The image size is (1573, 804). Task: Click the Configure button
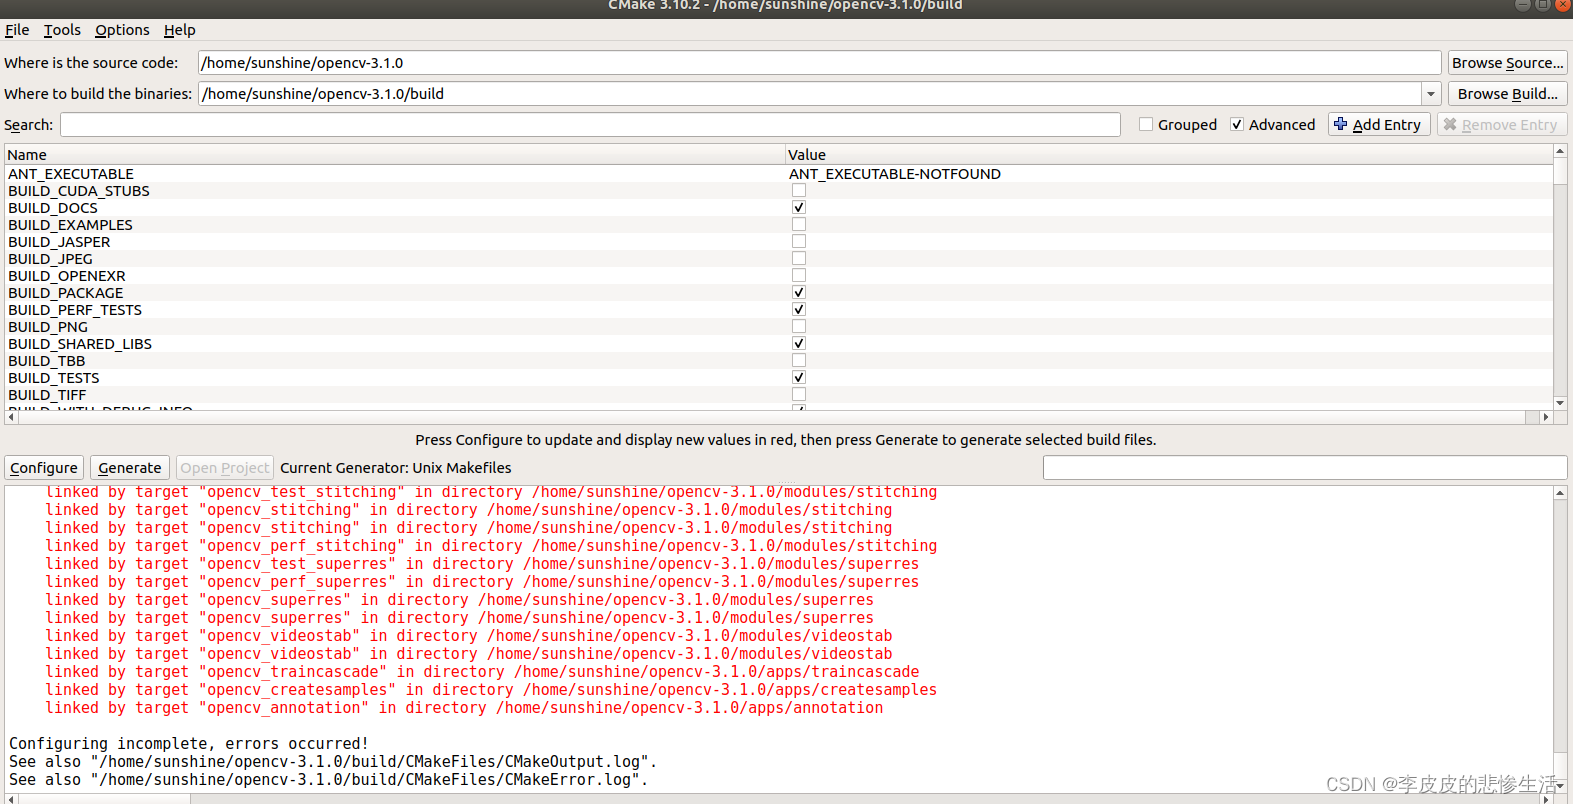click(44, 467)
